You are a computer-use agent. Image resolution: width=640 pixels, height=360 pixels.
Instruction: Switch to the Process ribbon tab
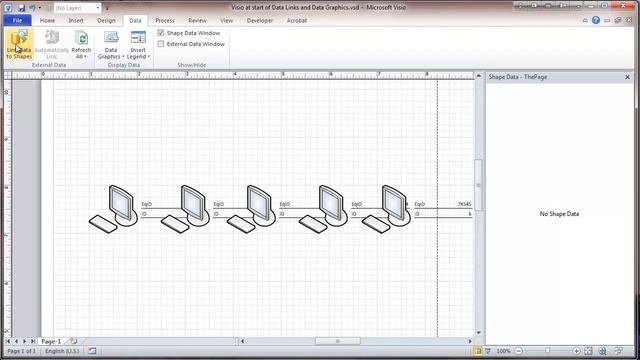click(165, 20)
